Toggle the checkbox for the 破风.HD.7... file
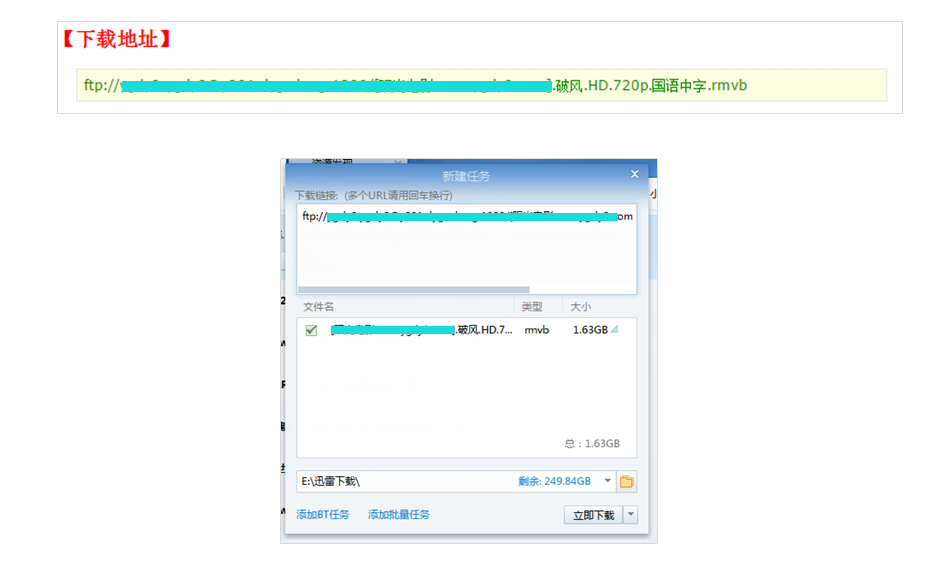Image resolution: width=950 pixels, height=571 pixels. (x=311, y=330)
